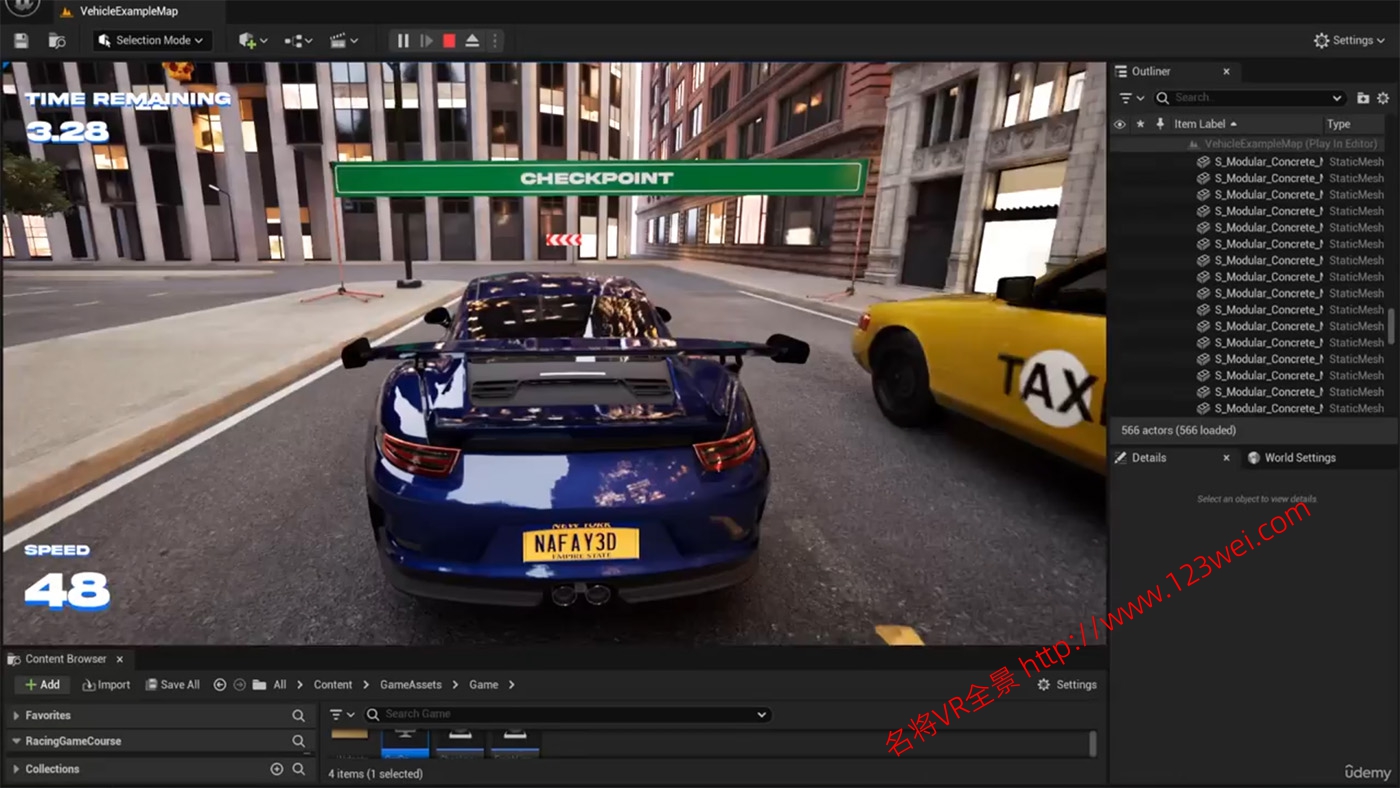Click the Eject from player button
Viewport: 1400px width, 788px height.
[472, 41]
